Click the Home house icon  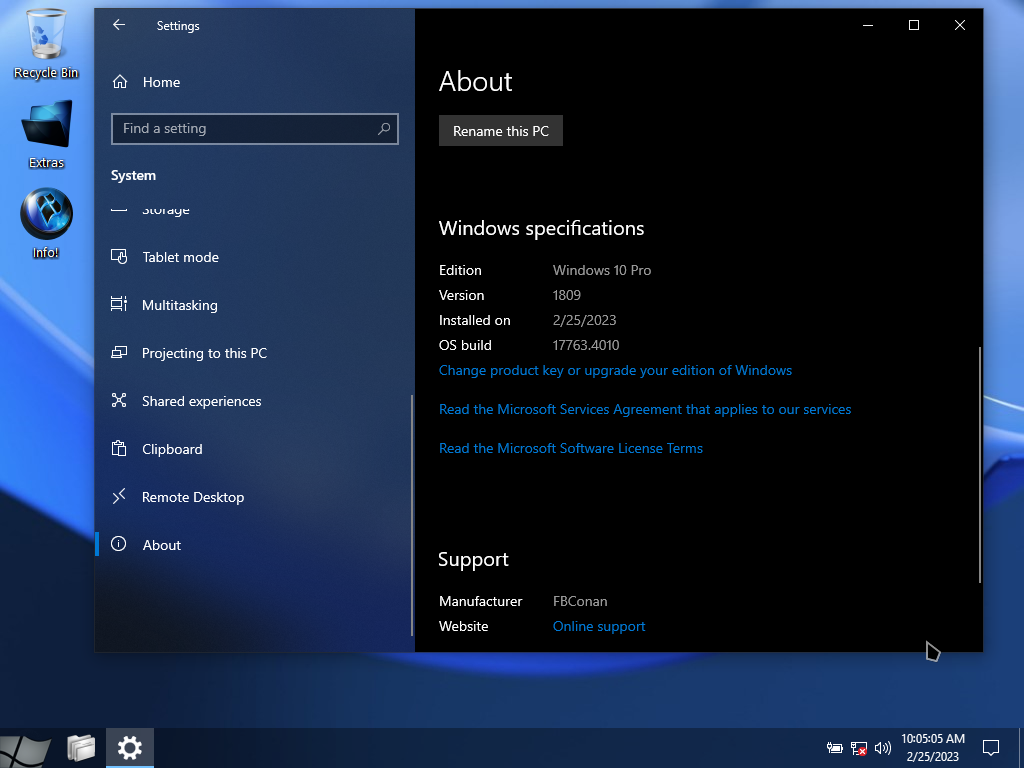click(120, 82)
